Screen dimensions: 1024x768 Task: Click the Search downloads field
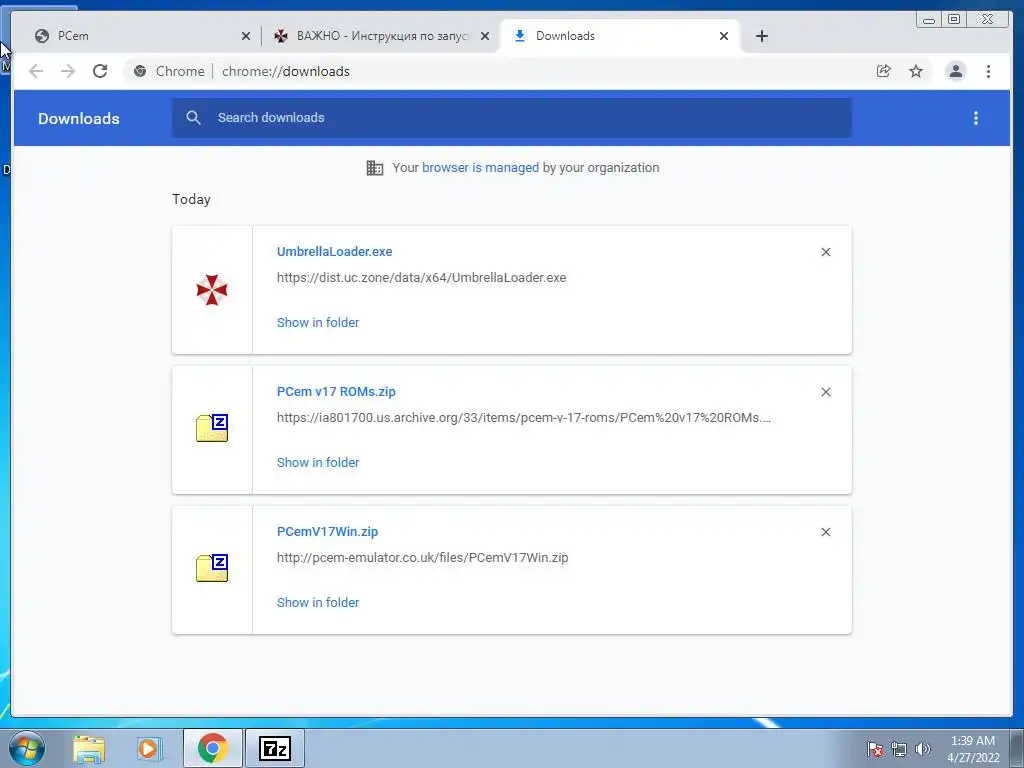coord(511,118)
